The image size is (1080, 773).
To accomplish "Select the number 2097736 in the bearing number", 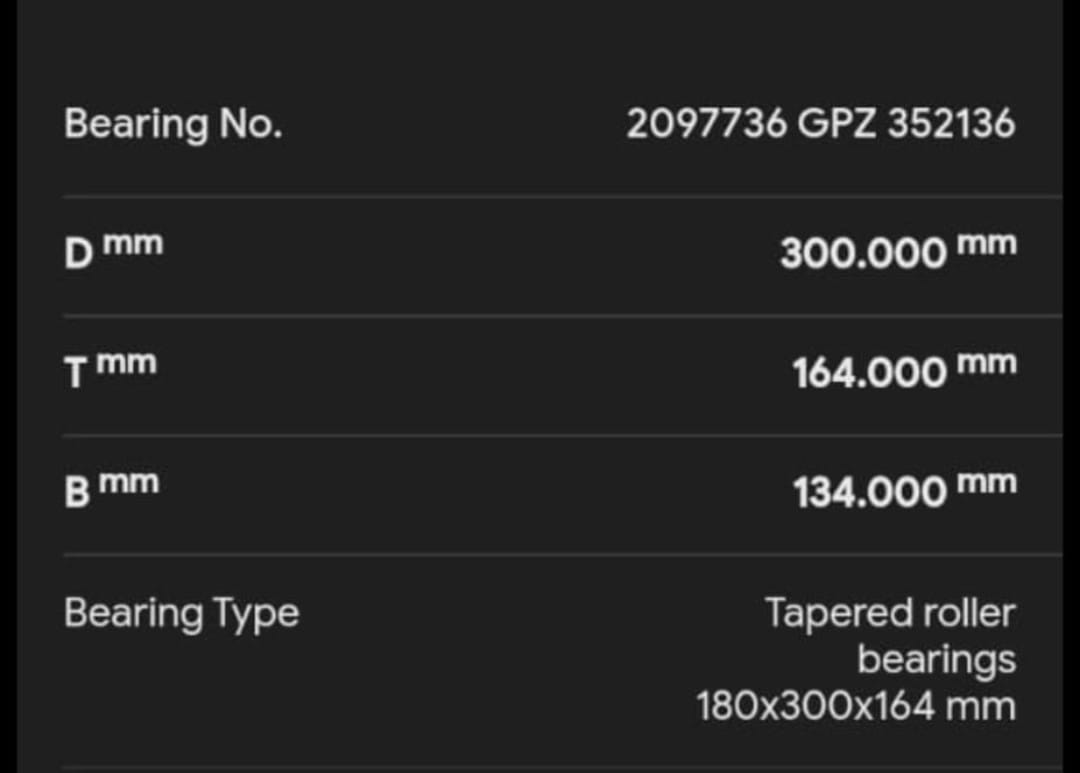I will [x=706, y=124].
